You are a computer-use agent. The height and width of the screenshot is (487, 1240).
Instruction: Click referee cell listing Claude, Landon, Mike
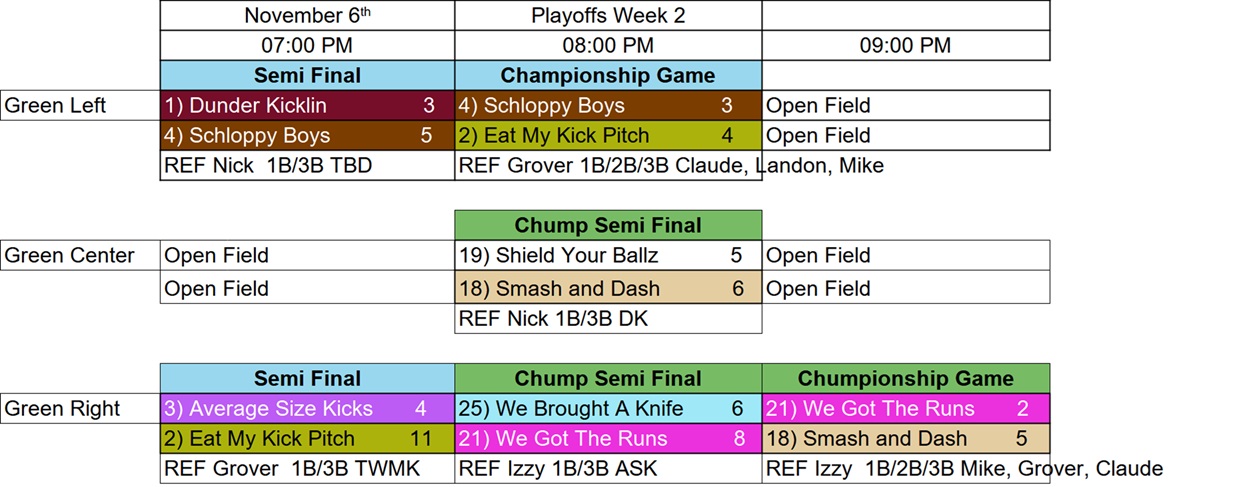point(670,166)
